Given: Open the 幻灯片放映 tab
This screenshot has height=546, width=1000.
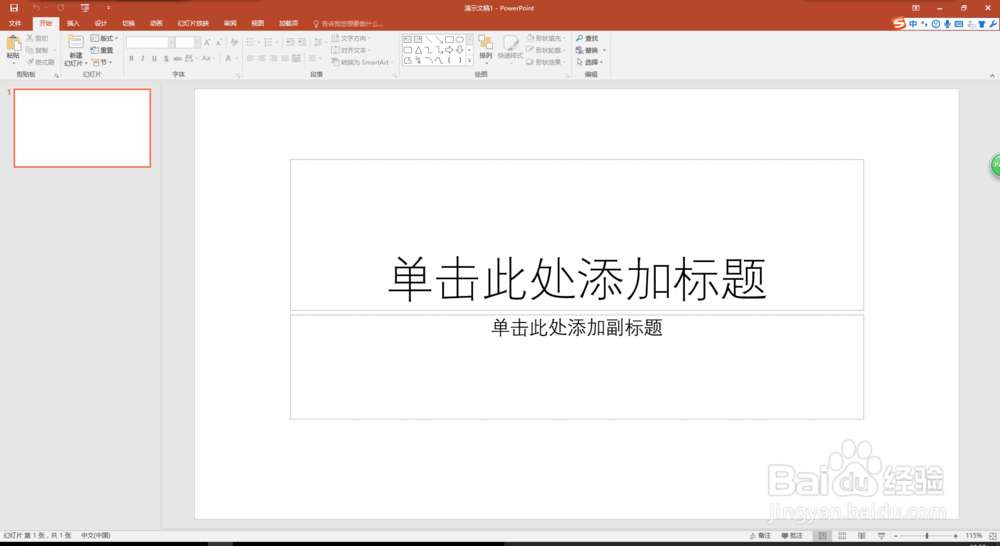Looking at the screenshot, I should point(193,24).
